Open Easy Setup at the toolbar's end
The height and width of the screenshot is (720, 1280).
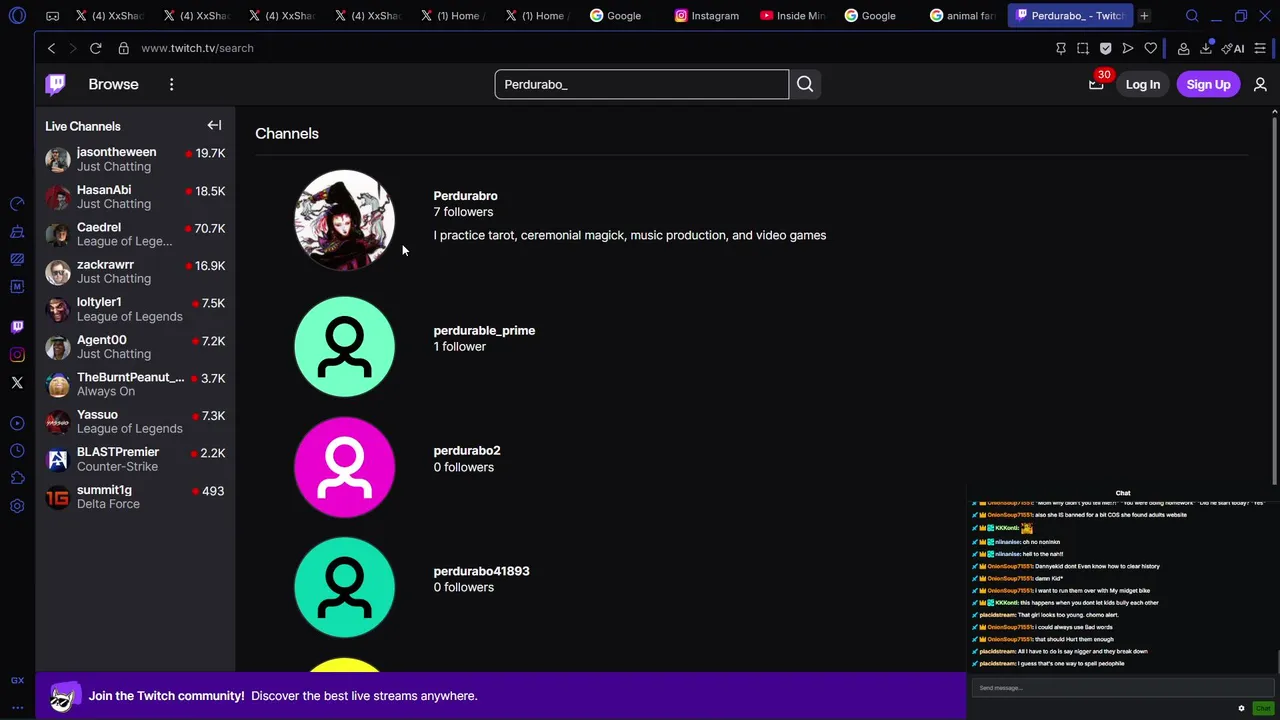pyautogui.click(x=1260, y=48)
